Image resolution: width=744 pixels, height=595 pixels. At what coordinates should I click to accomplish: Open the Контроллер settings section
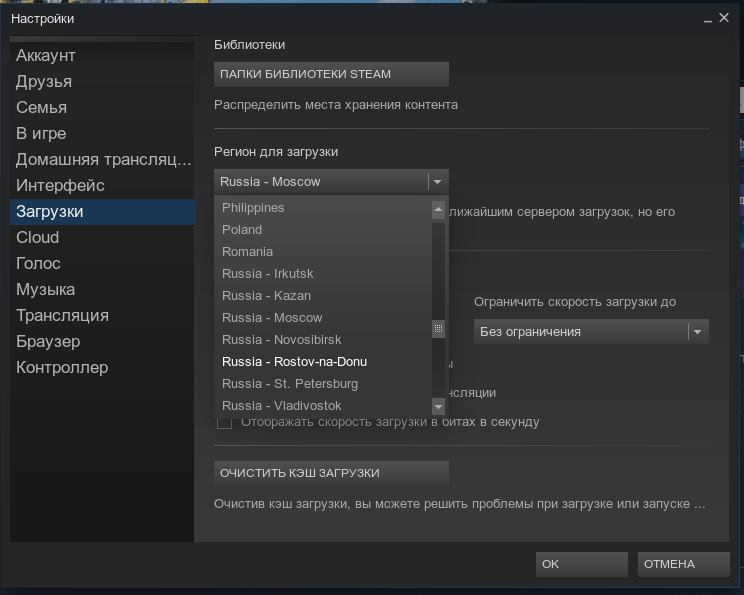click(x=102, y=368)
